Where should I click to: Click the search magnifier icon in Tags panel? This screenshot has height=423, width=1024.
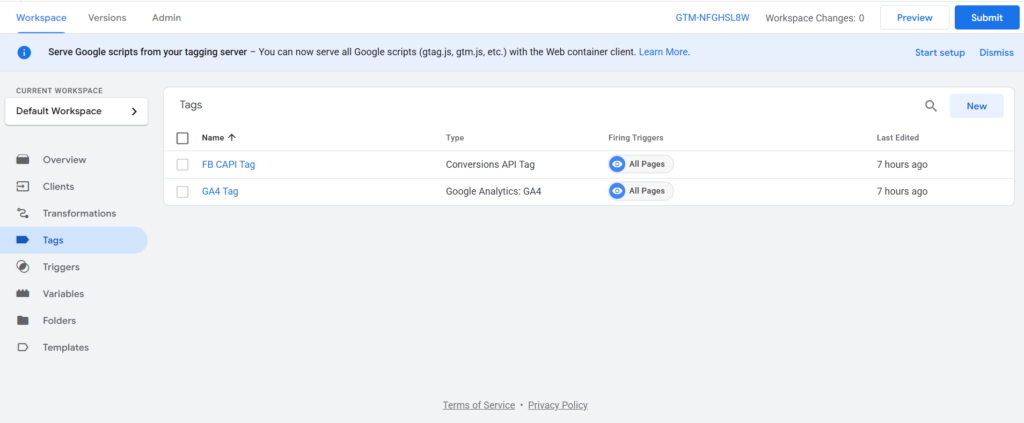pyautogui.click(x=931, y=106)
